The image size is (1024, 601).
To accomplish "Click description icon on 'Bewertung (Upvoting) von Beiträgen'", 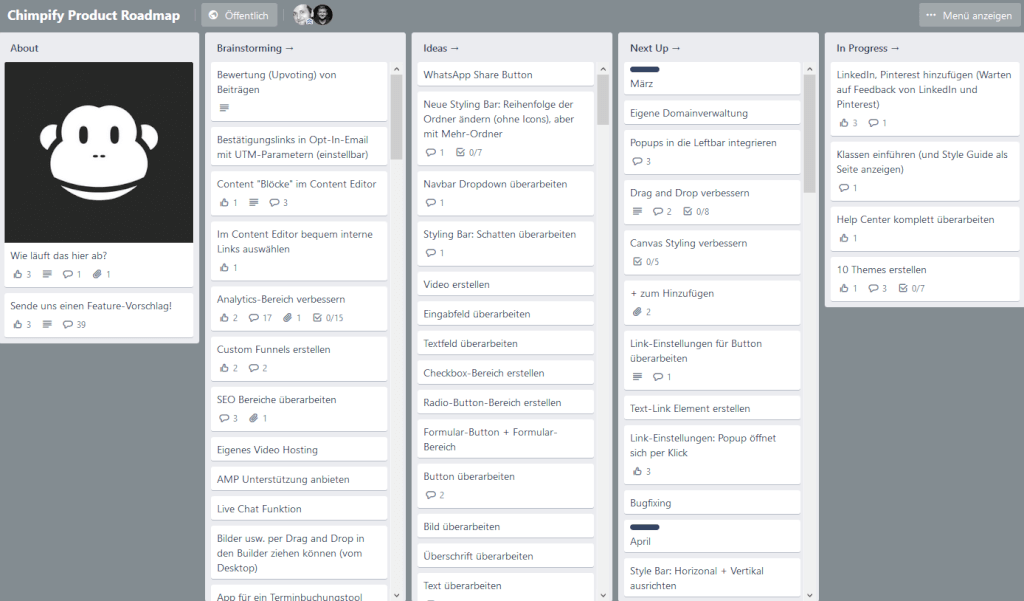I will tap(224, 108).
